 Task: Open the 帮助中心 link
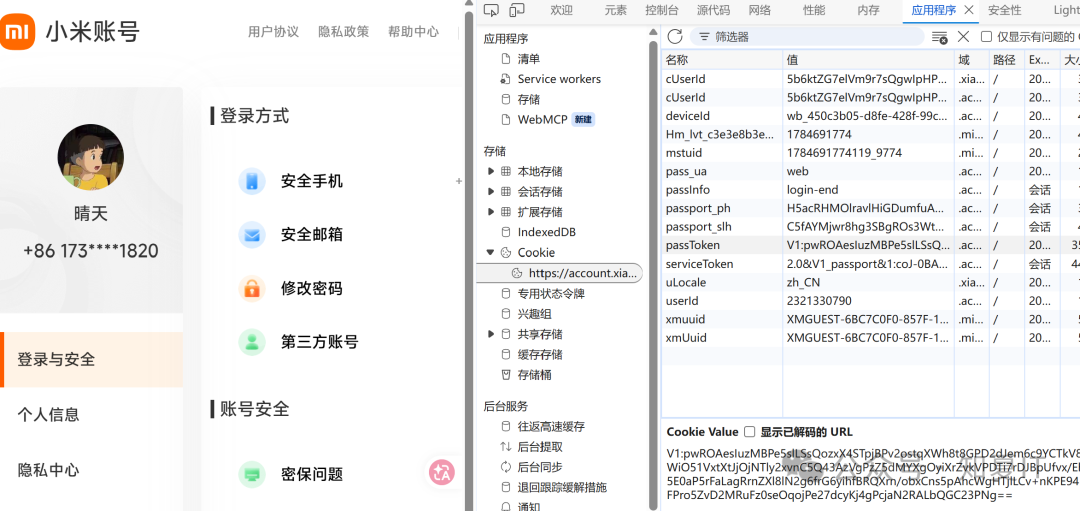click(x=413, y=32)
